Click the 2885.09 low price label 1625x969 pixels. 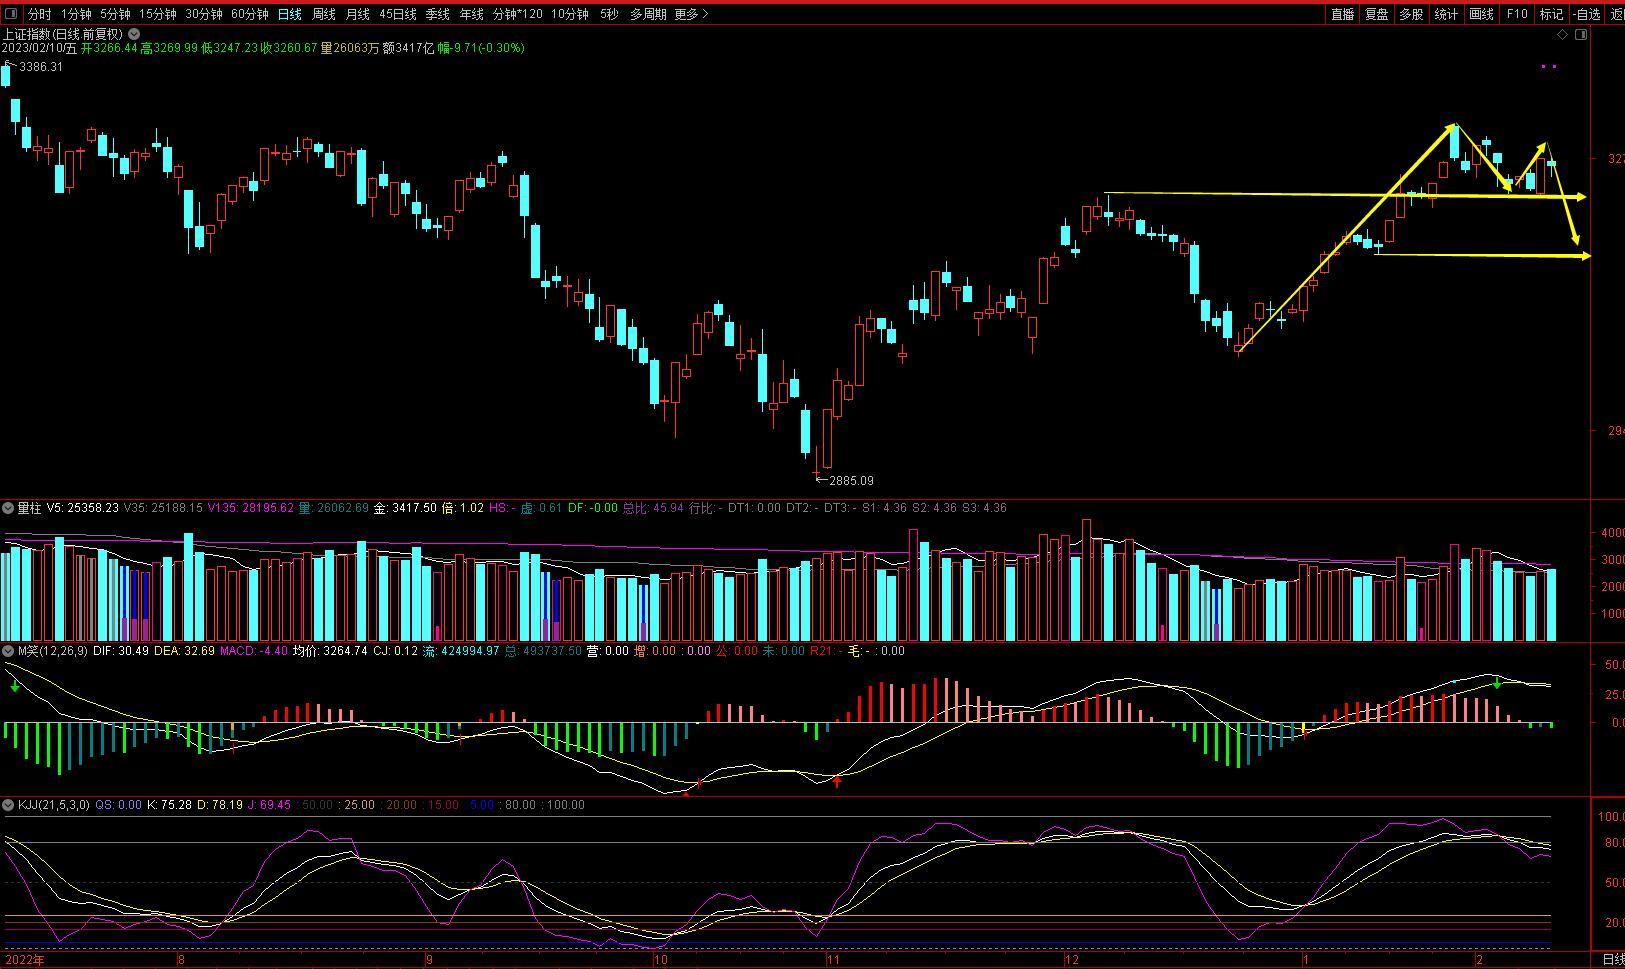850,481
